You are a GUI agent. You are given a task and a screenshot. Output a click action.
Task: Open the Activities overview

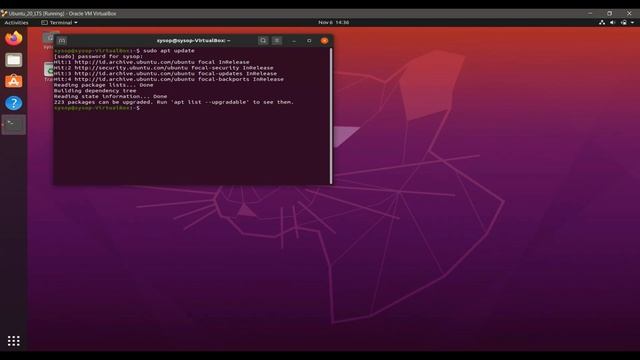coord(16,22)
